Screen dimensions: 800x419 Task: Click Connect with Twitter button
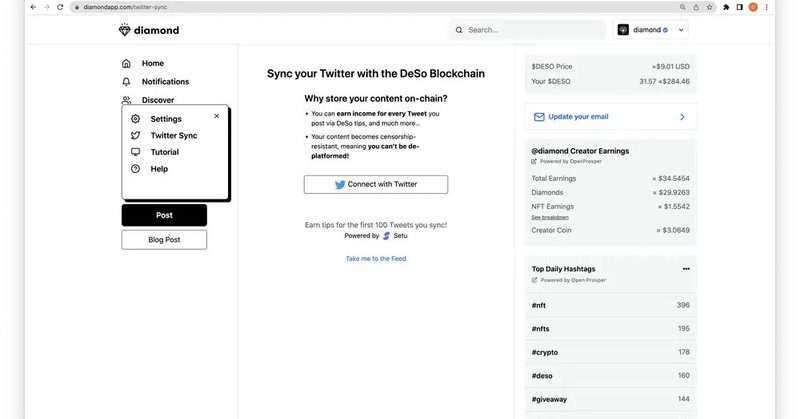pos(376,184)
